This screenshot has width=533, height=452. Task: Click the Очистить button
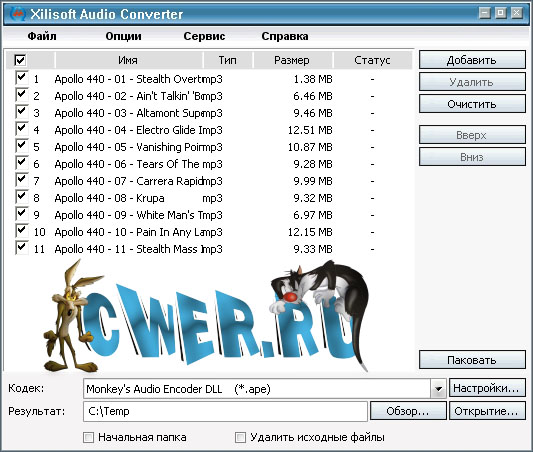point(472,104)
